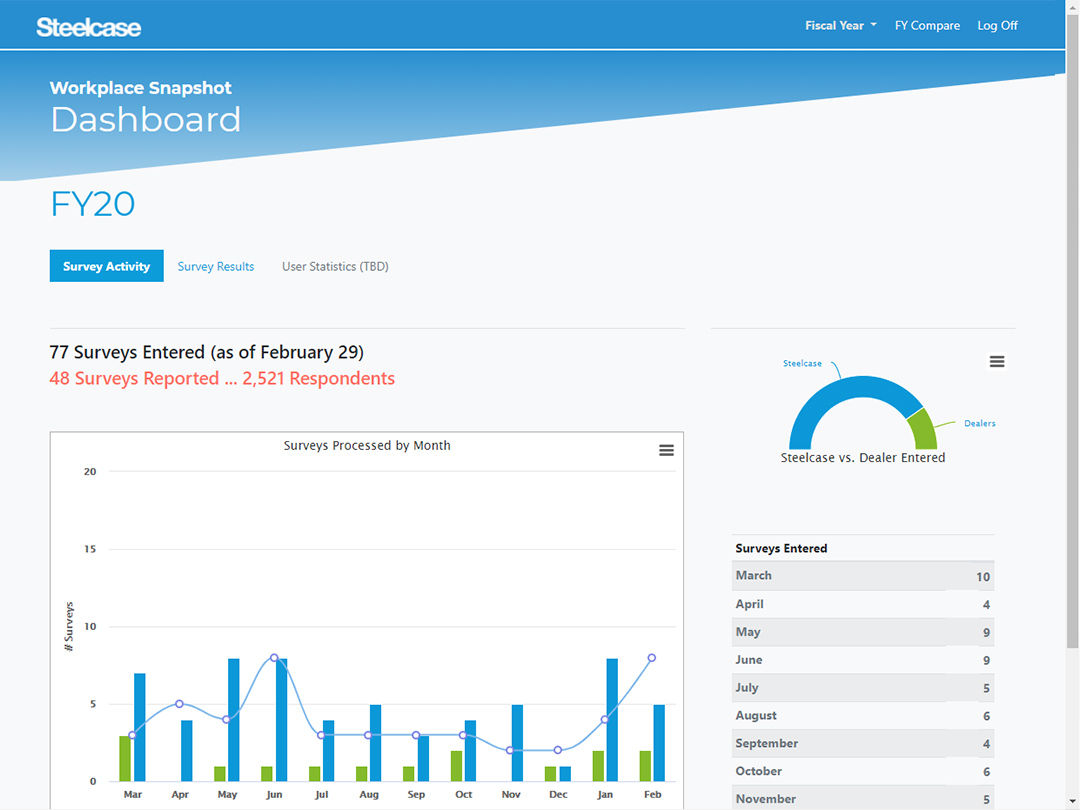Click the line point for August
1080x810 pixels.
click(368, 735)
